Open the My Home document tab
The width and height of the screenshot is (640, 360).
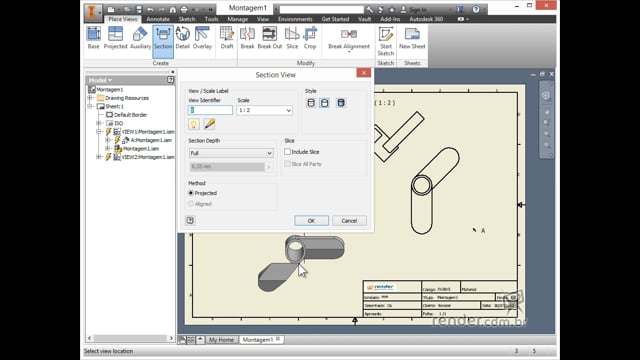coord(221,340)
